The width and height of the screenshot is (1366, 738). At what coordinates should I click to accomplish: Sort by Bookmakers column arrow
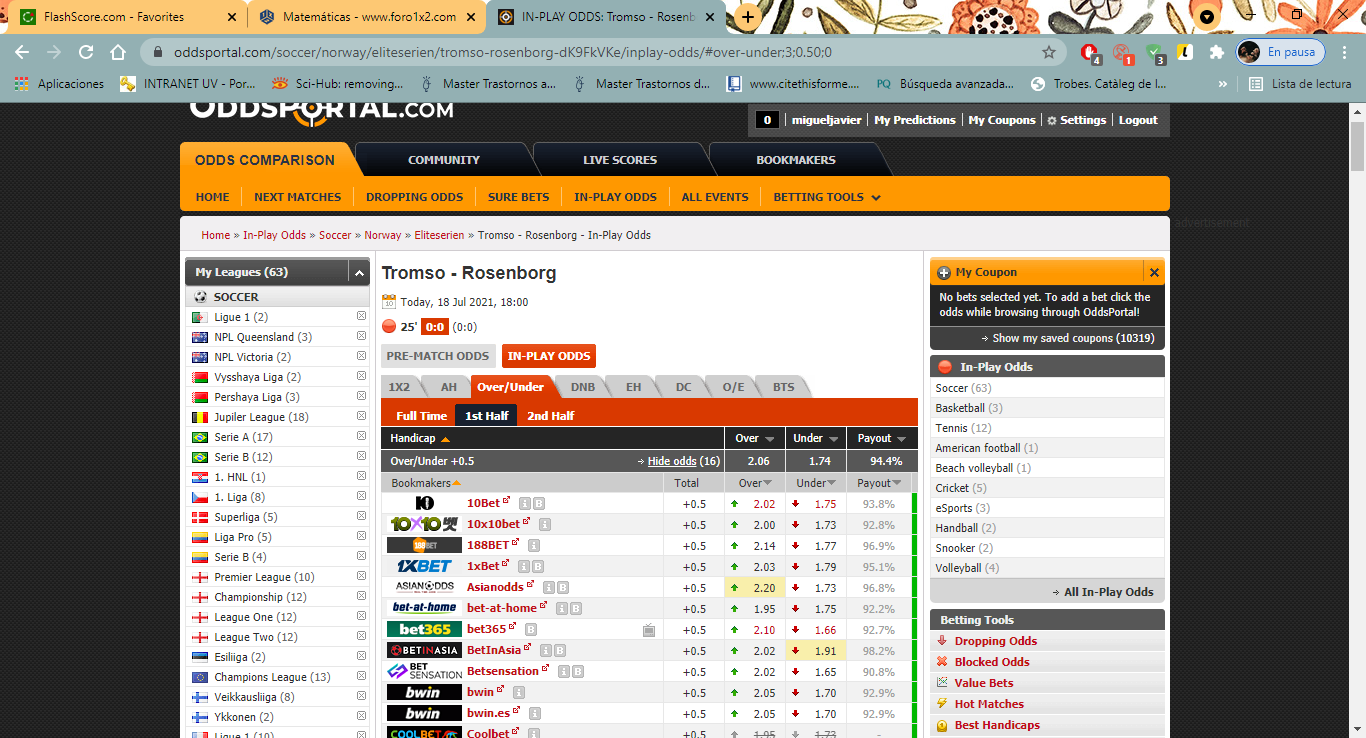(x=457, y=483)
